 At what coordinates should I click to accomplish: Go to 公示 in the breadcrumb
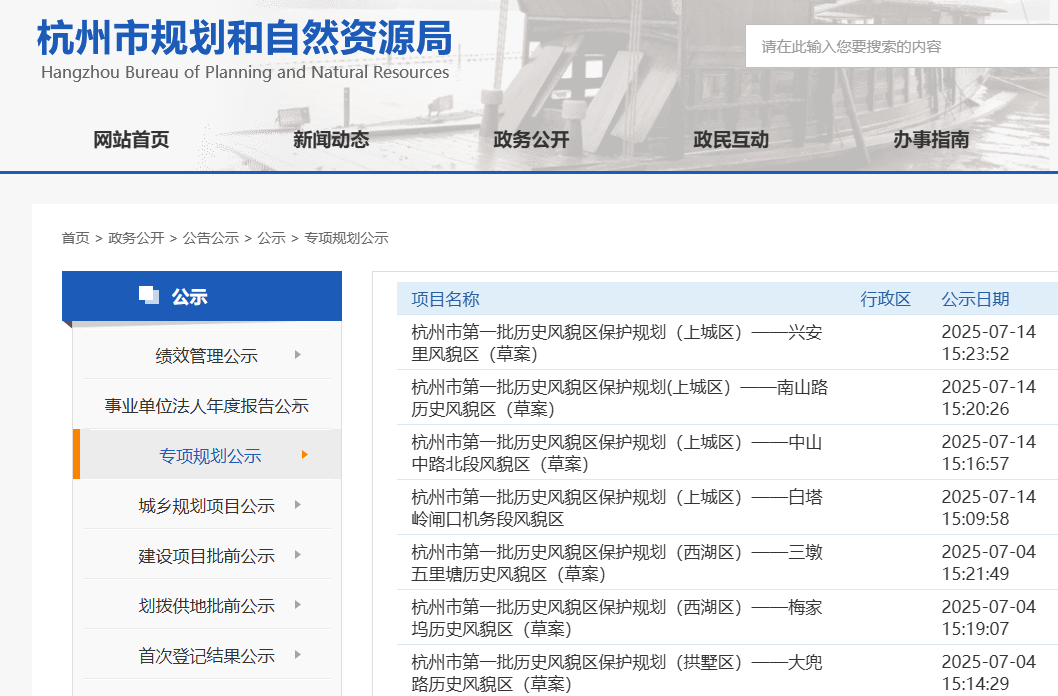tap(271, 238)
